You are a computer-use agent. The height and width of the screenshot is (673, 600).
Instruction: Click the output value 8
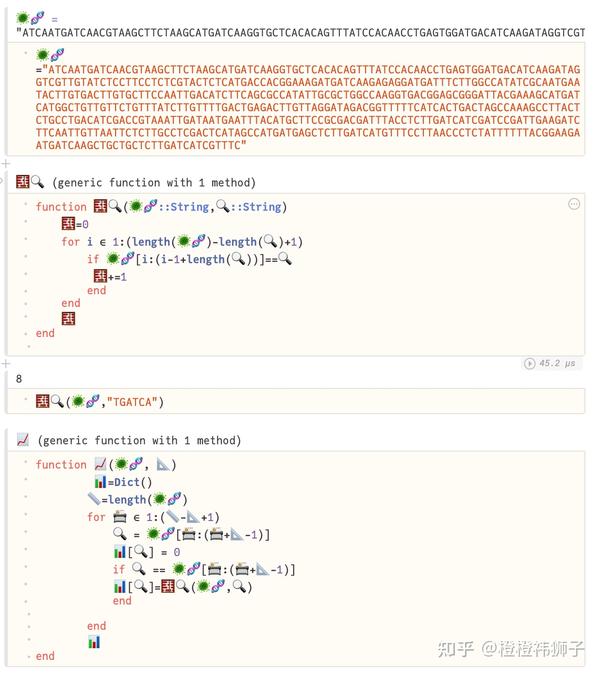(x=19, y=379)
